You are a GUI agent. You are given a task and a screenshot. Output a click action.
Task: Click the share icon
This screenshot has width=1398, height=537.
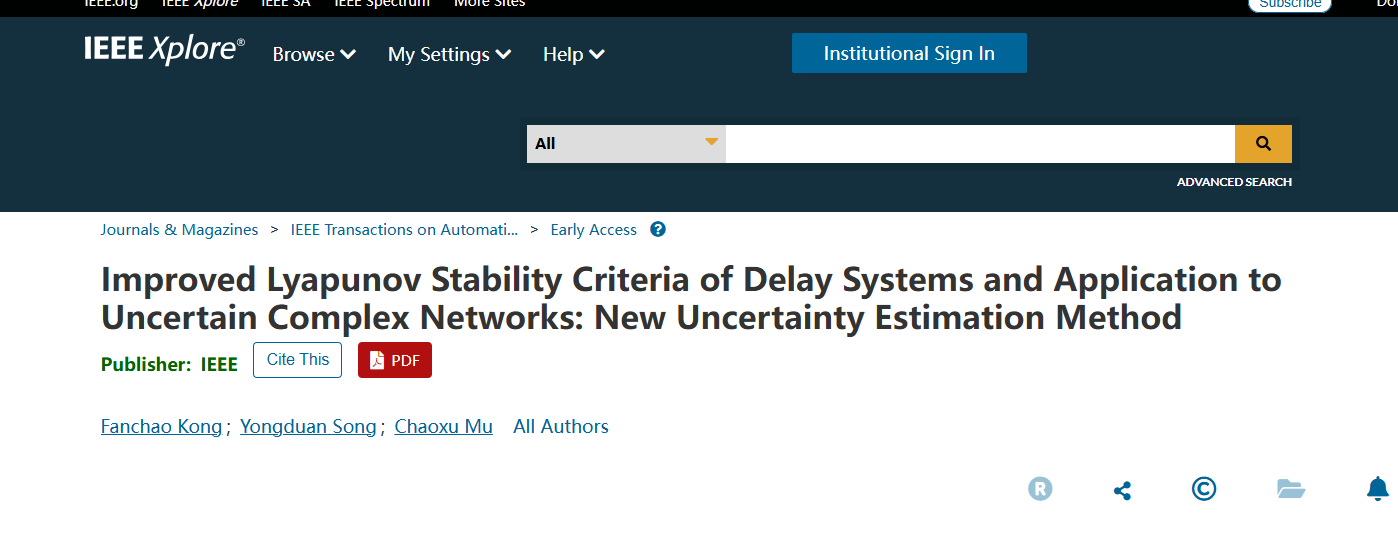point(1122,490)
